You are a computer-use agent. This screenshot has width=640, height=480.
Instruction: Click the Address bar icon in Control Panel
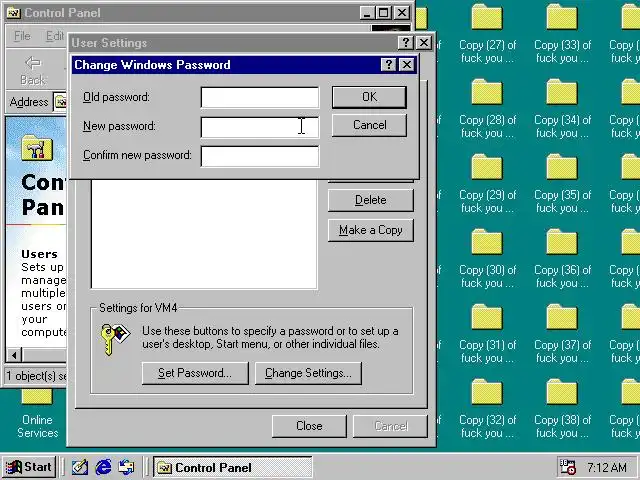click(x=61, y=102)
